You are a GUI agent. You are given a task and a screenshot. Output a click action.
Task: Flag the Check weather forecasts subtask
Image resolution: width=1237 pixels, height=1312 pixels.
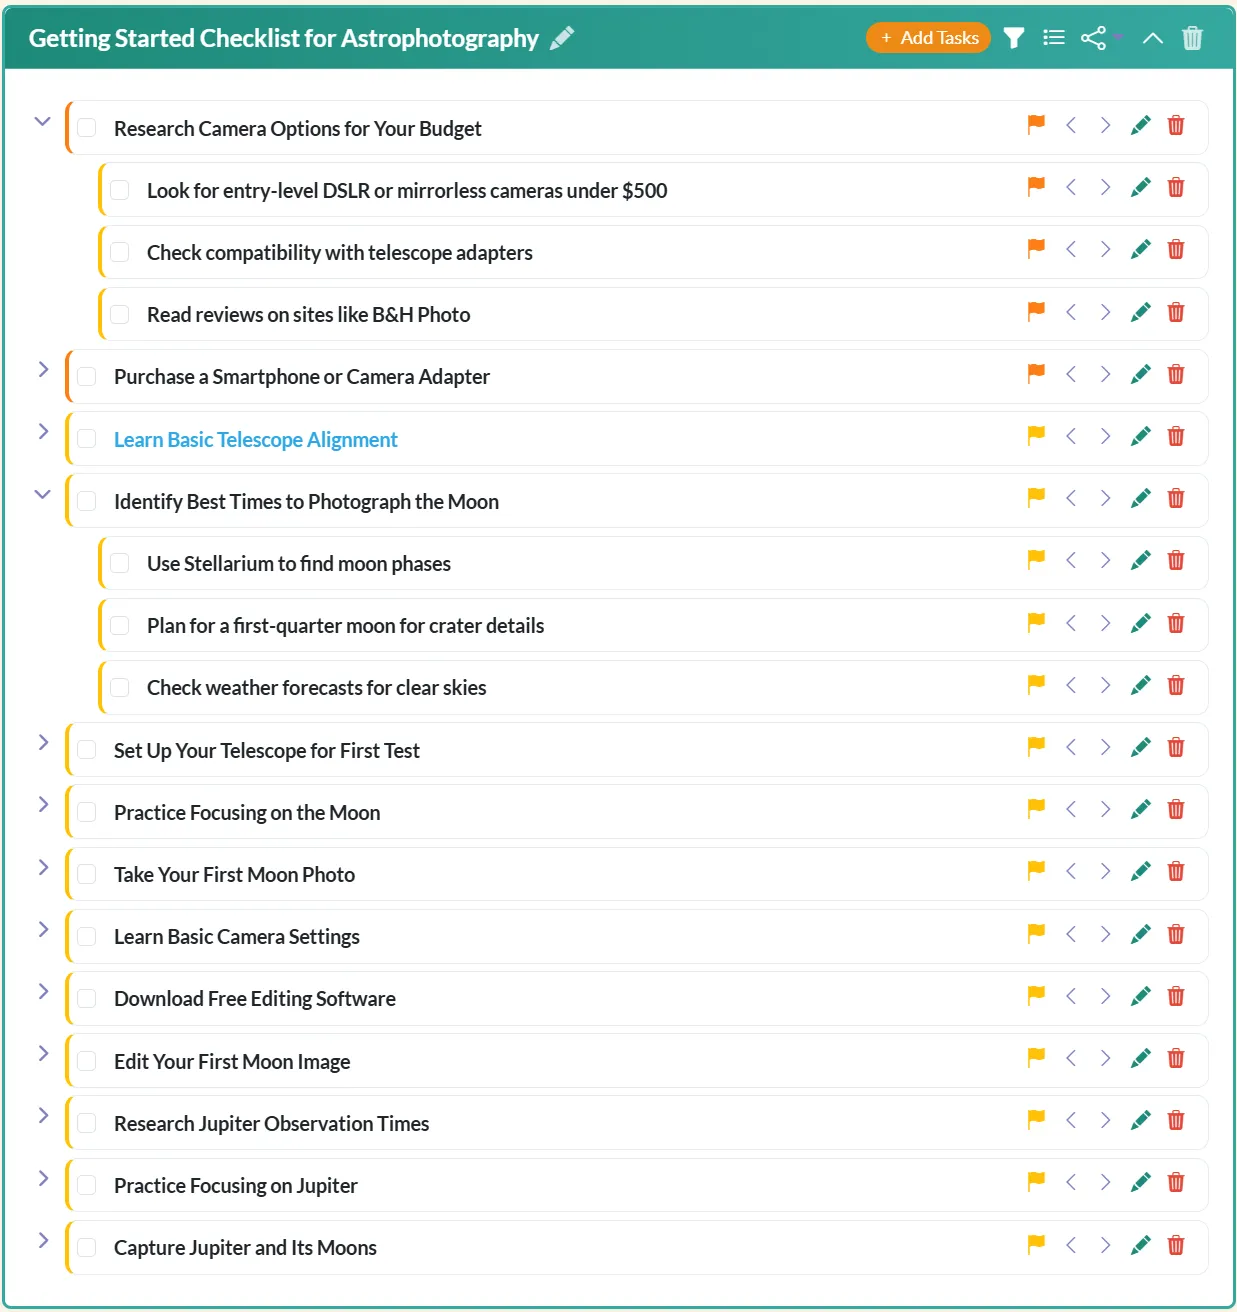pos(1035,685)
